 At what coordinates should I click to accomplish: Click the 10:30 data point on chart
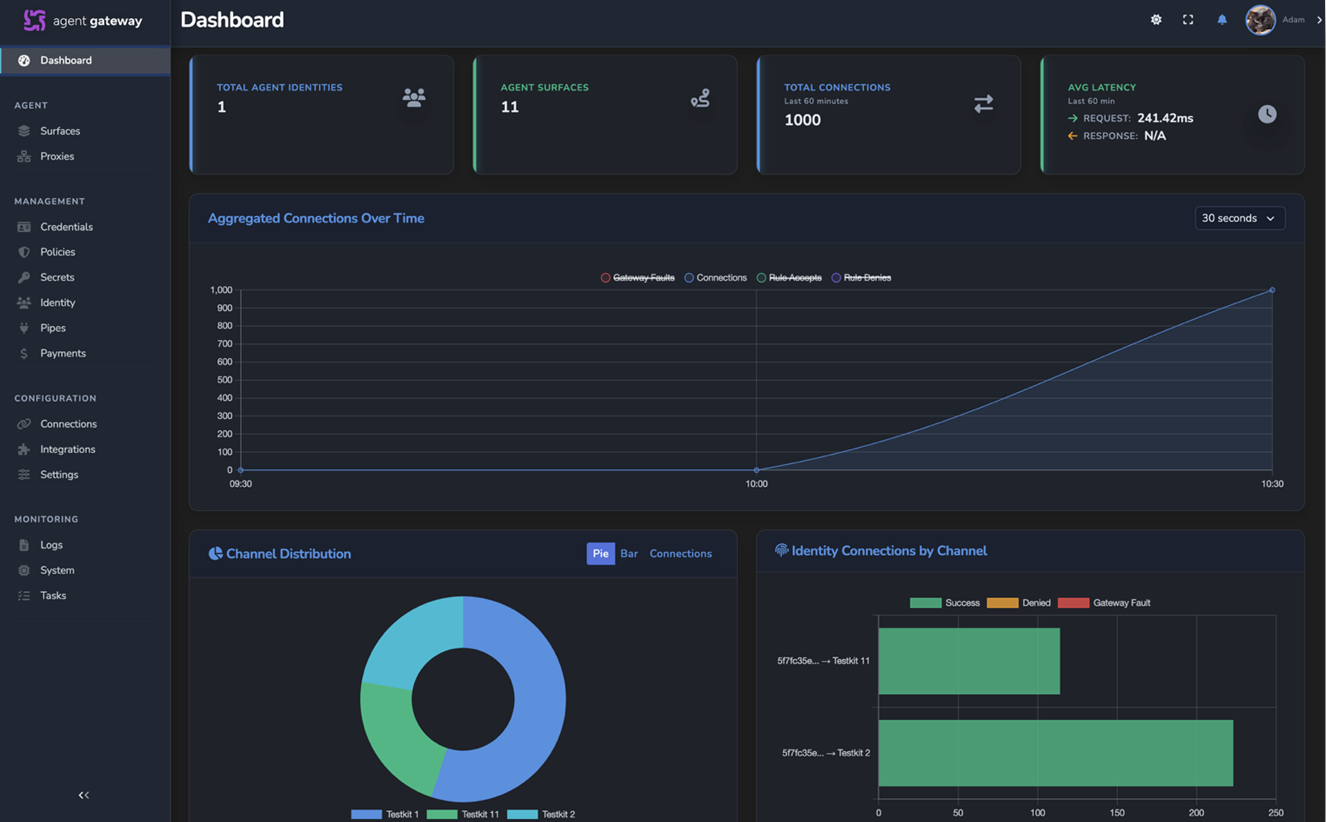point(1272,290)
